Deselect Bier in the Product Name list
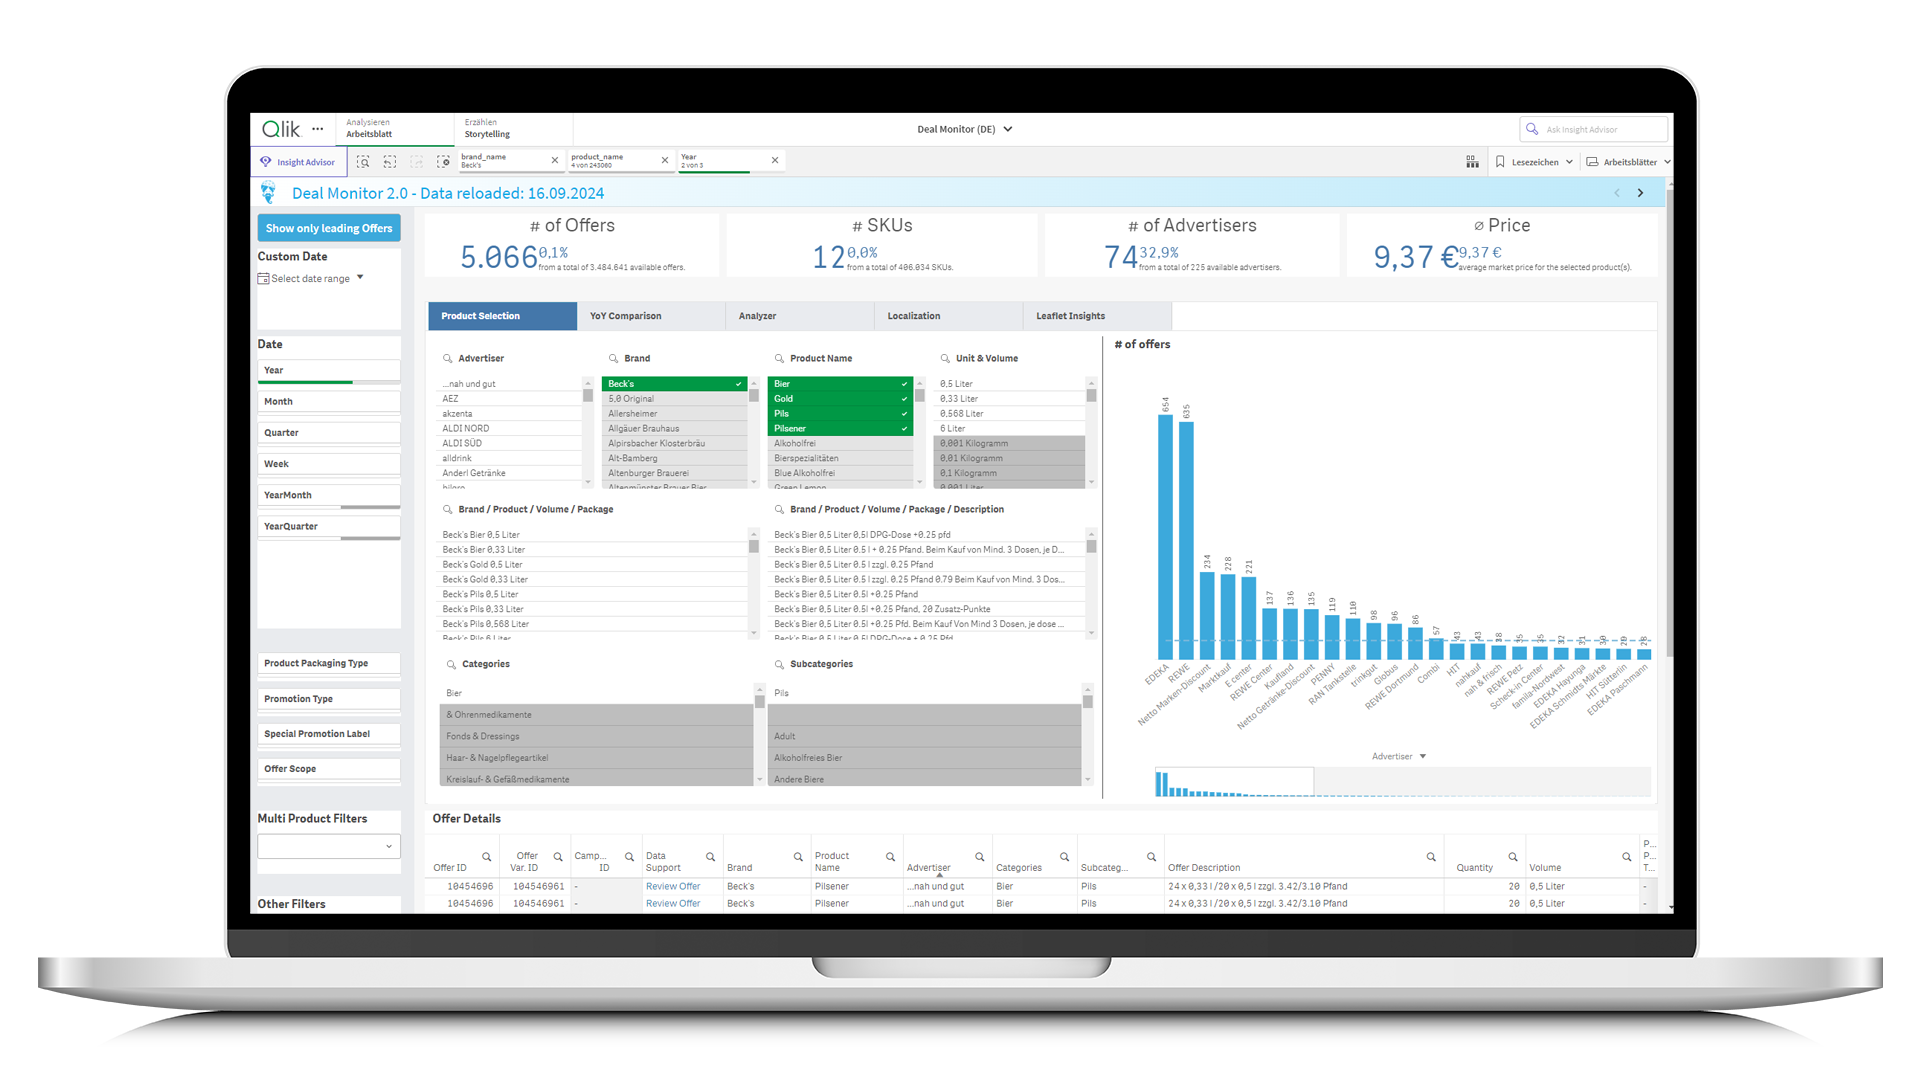The height and width of the screenshot is (1080, 1920). [x=840, y=384]
